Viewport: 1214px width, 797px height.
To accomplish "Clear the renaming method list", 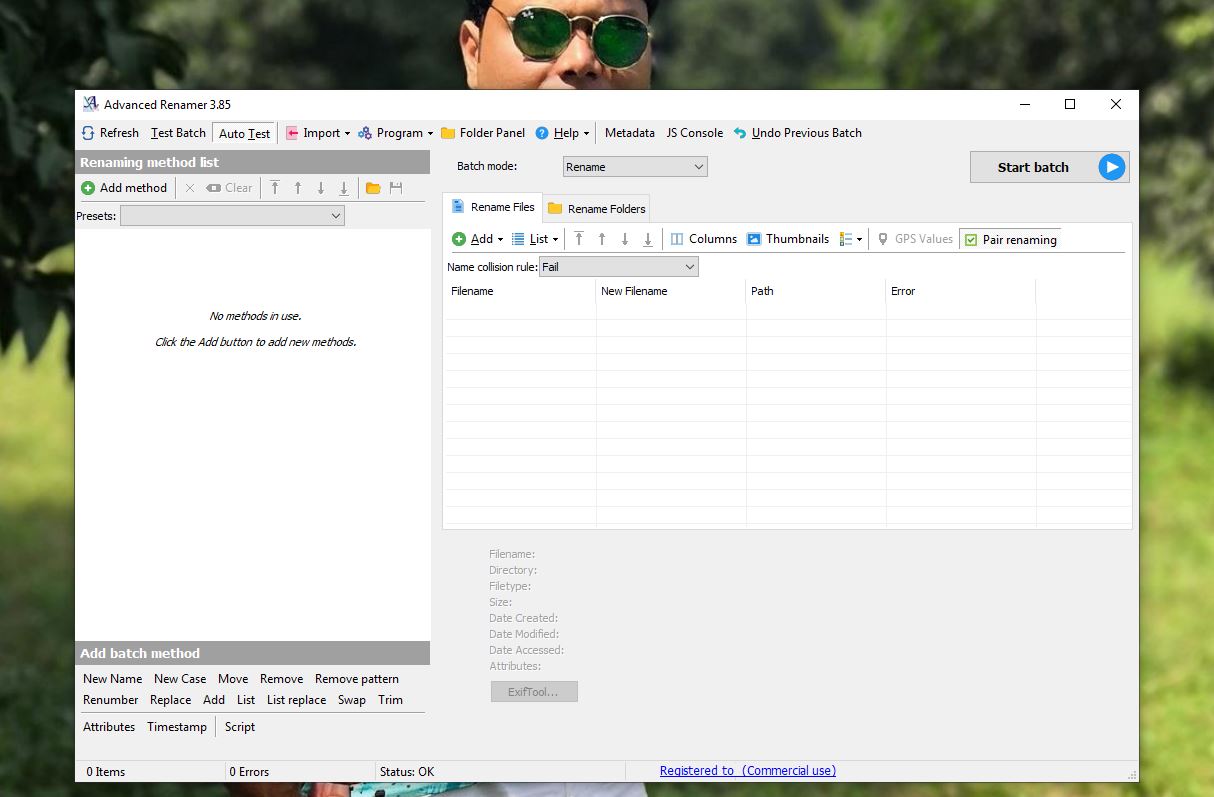I will coord(229,188).
